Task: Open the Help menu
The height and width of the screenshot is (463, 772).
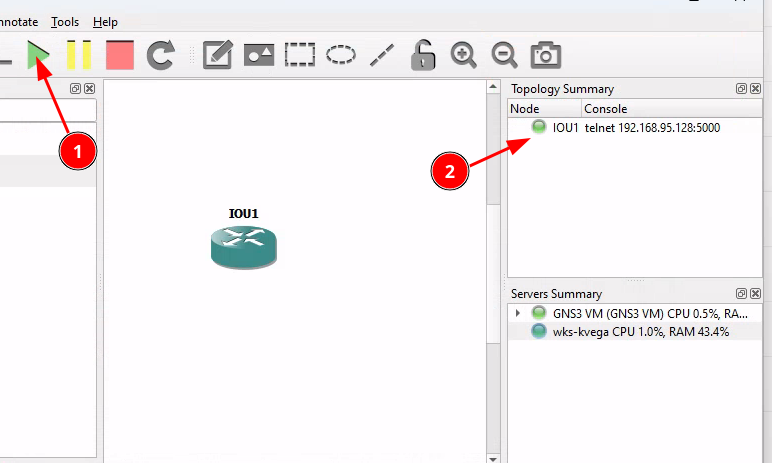Action: click(105, 21)
